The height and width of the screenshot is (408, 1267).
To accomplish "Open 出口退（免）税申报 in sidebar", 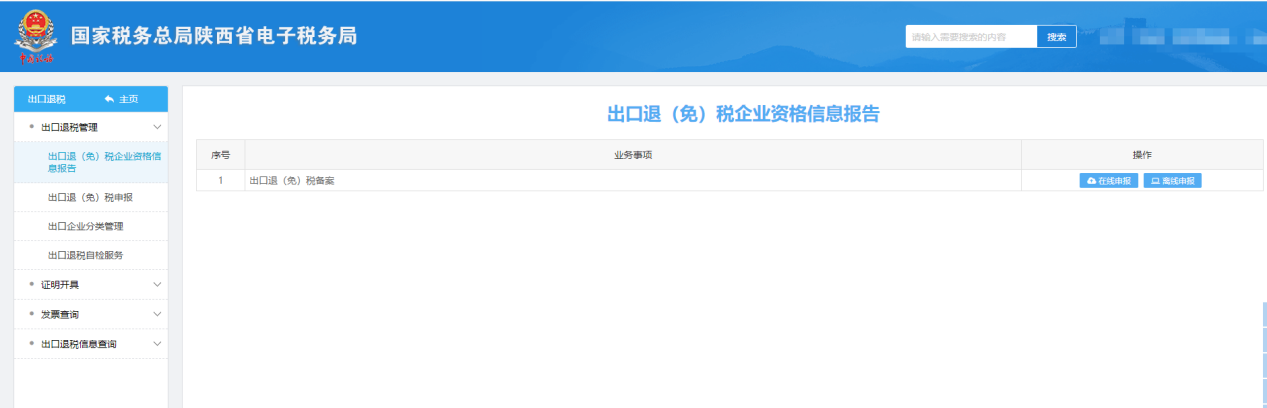I will [90, 198].
